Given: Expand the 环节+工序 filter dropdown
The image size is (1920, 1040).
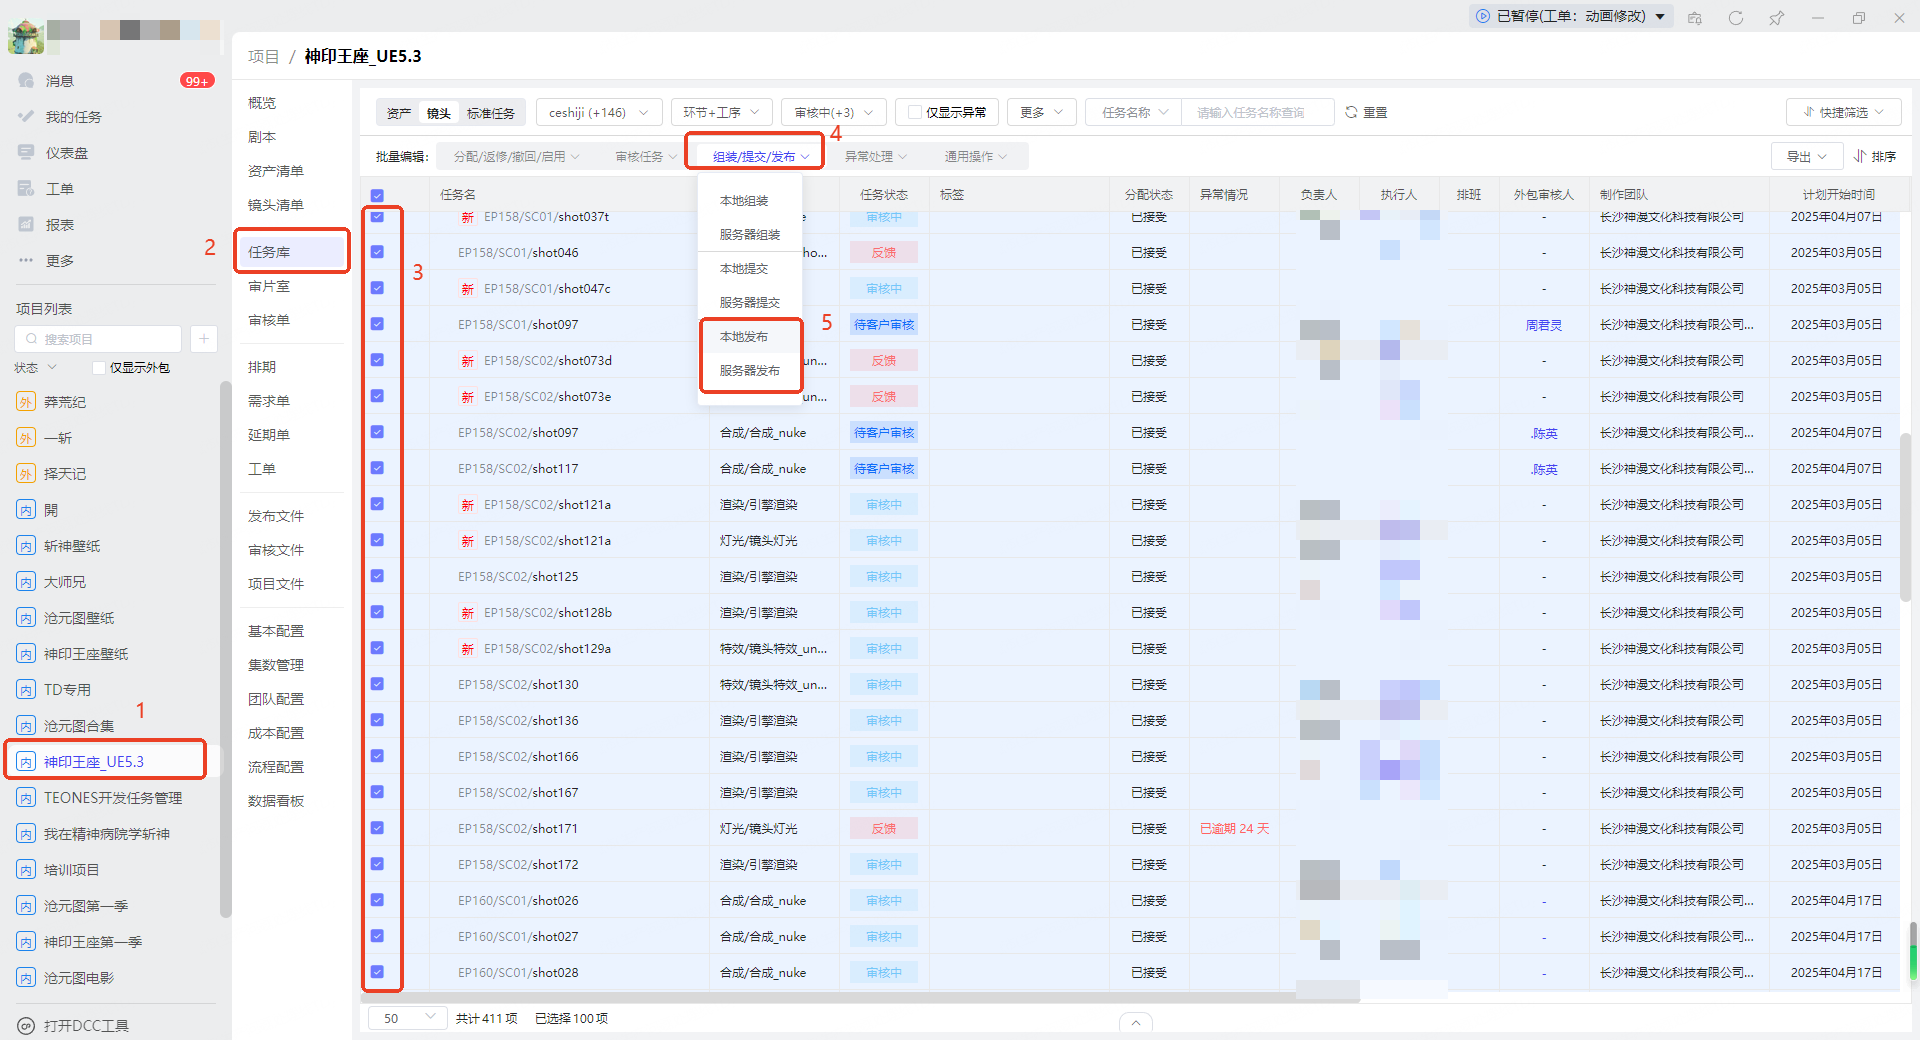Looking at the screenshot, I should click(721, 113).
